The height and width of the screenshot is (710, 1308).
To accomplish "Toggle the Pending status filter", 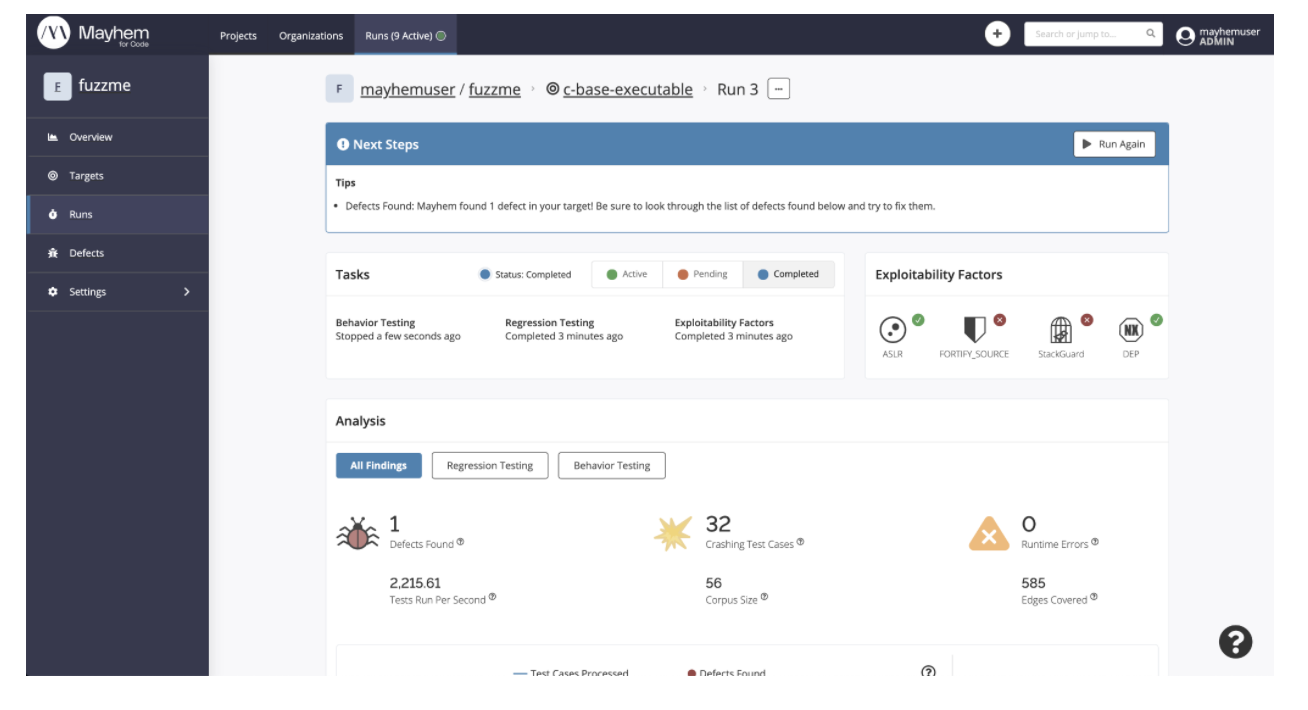I will tap(703, 273).
